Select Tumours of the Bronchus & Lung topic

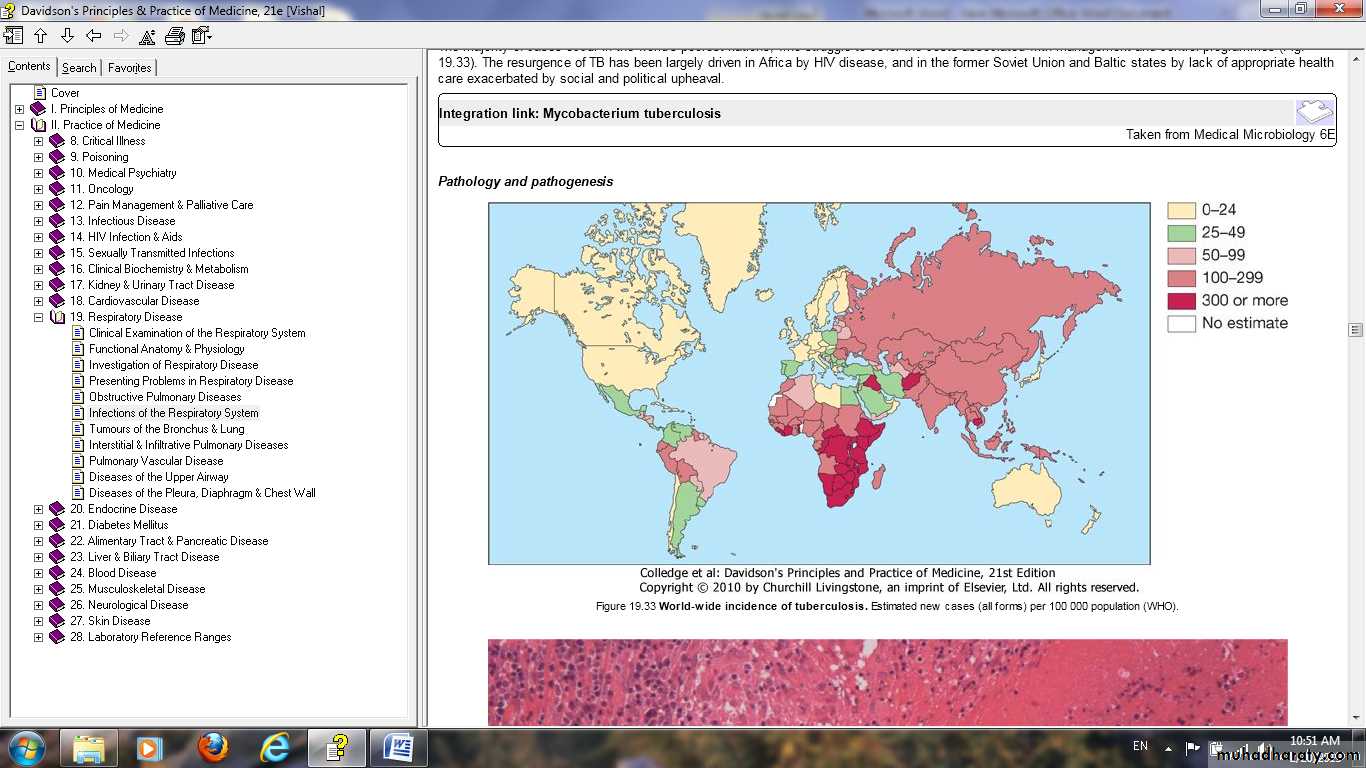click(x=166, y=429)
